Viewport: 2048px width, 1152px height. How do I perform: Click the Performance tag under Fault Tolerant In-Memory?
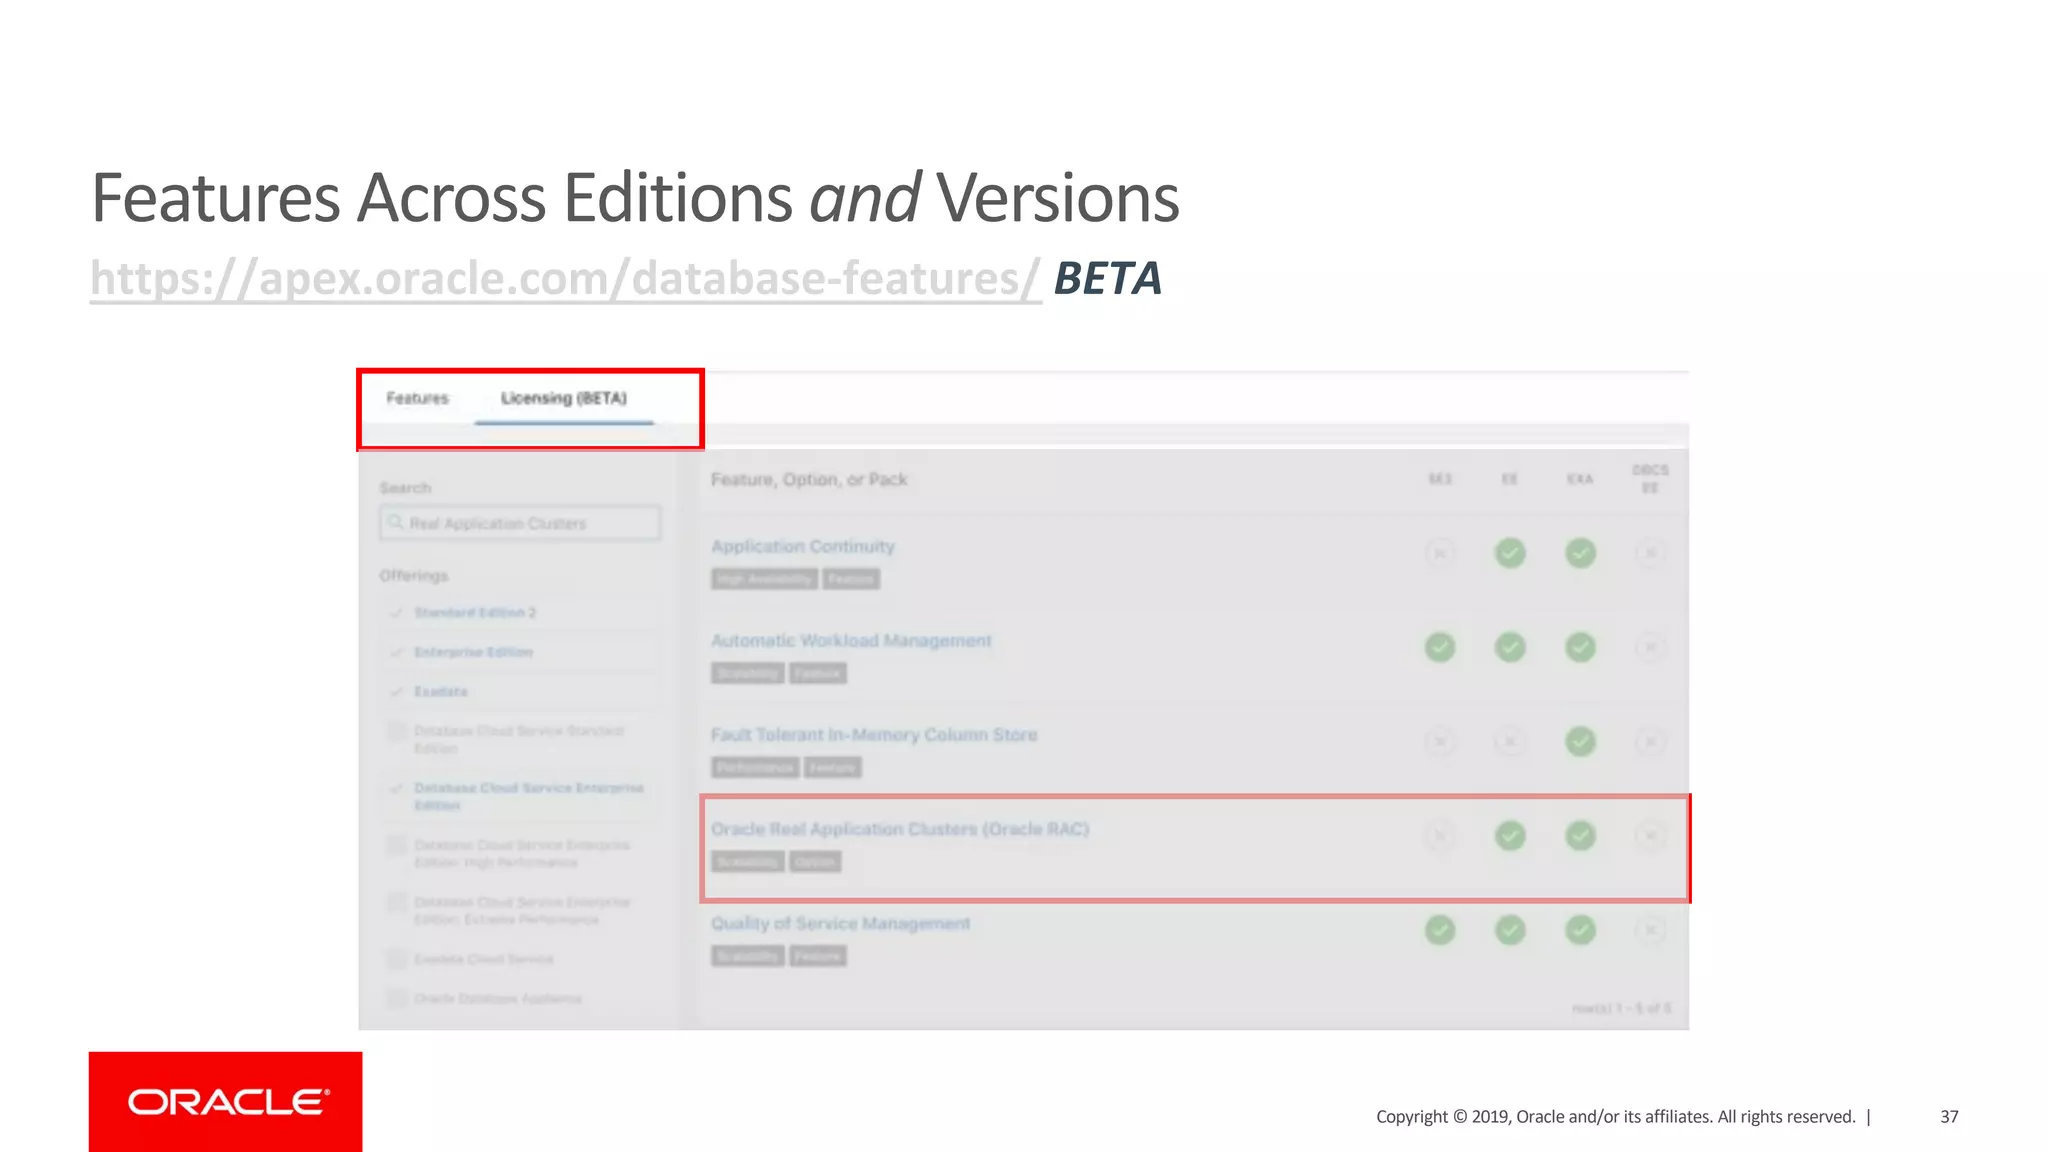[x=755, y=767]
